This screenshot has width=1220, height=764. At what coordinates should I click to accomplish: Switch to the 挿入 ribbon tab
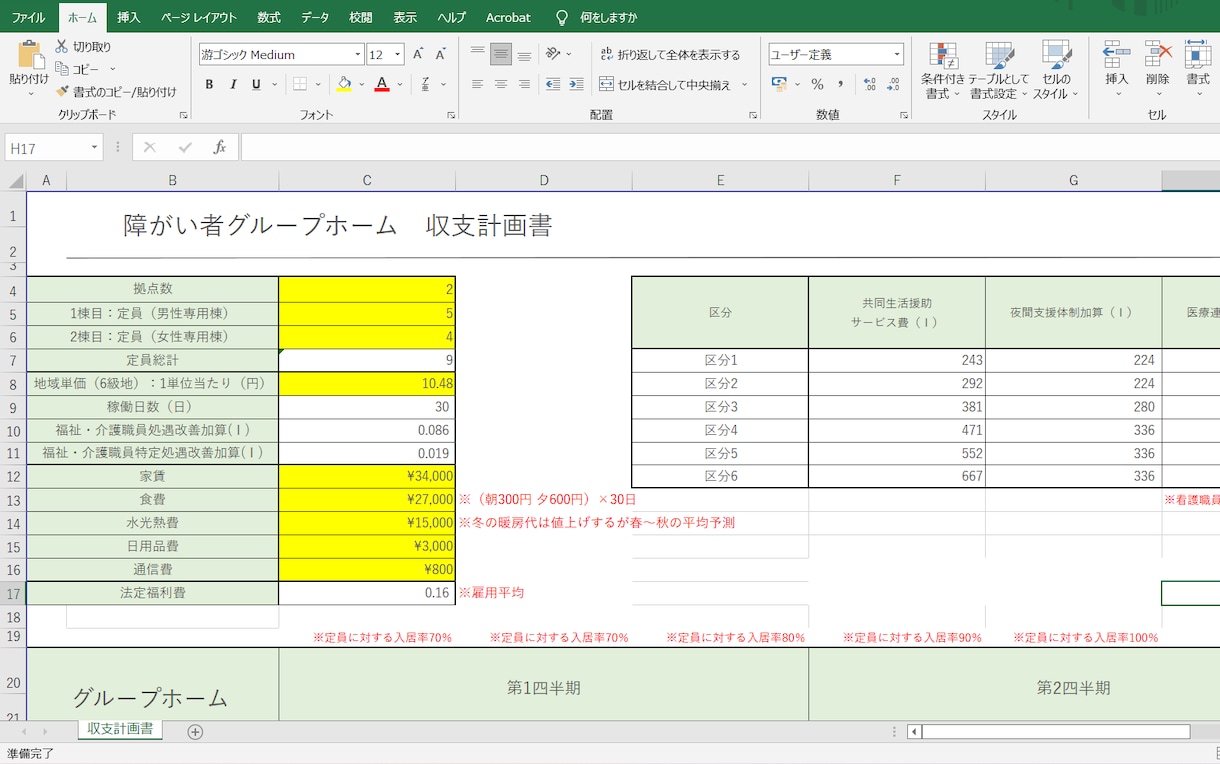click(x=128, y=17)
